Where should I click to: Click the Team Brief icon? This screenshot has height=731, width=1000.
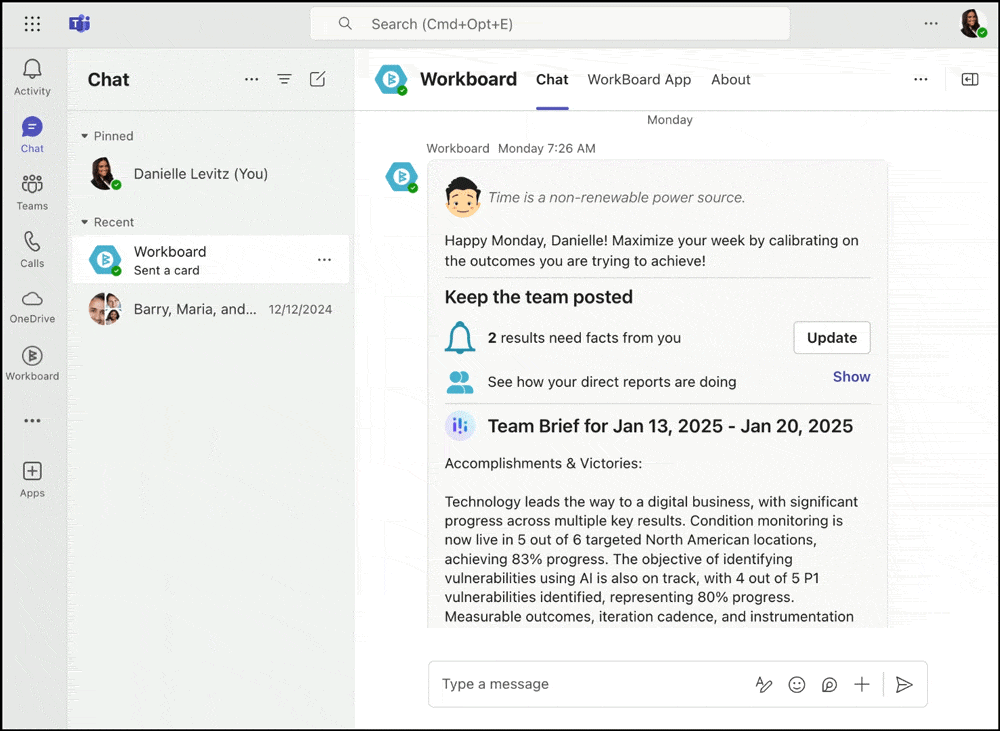pyautogui.click(x=460, y=426)
